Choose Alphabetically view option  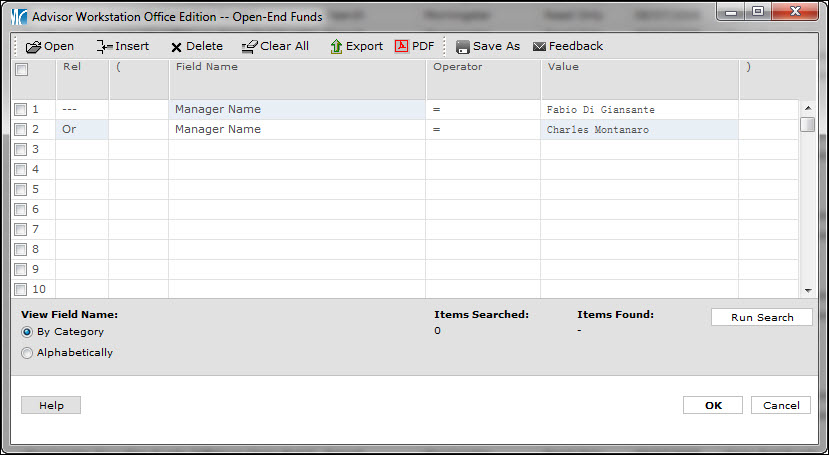pyautogui.click(x=27, y=353)
